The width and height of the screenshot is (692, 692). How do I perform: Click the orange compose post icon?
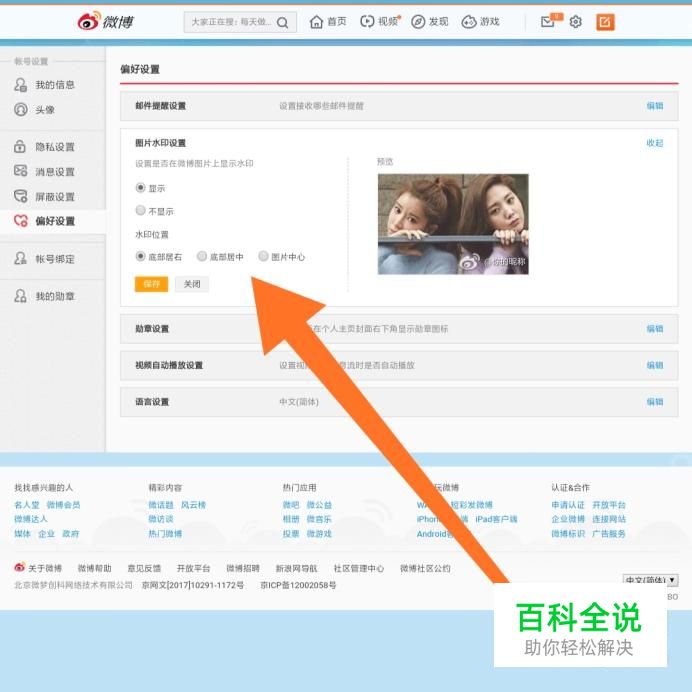(605, 22)
